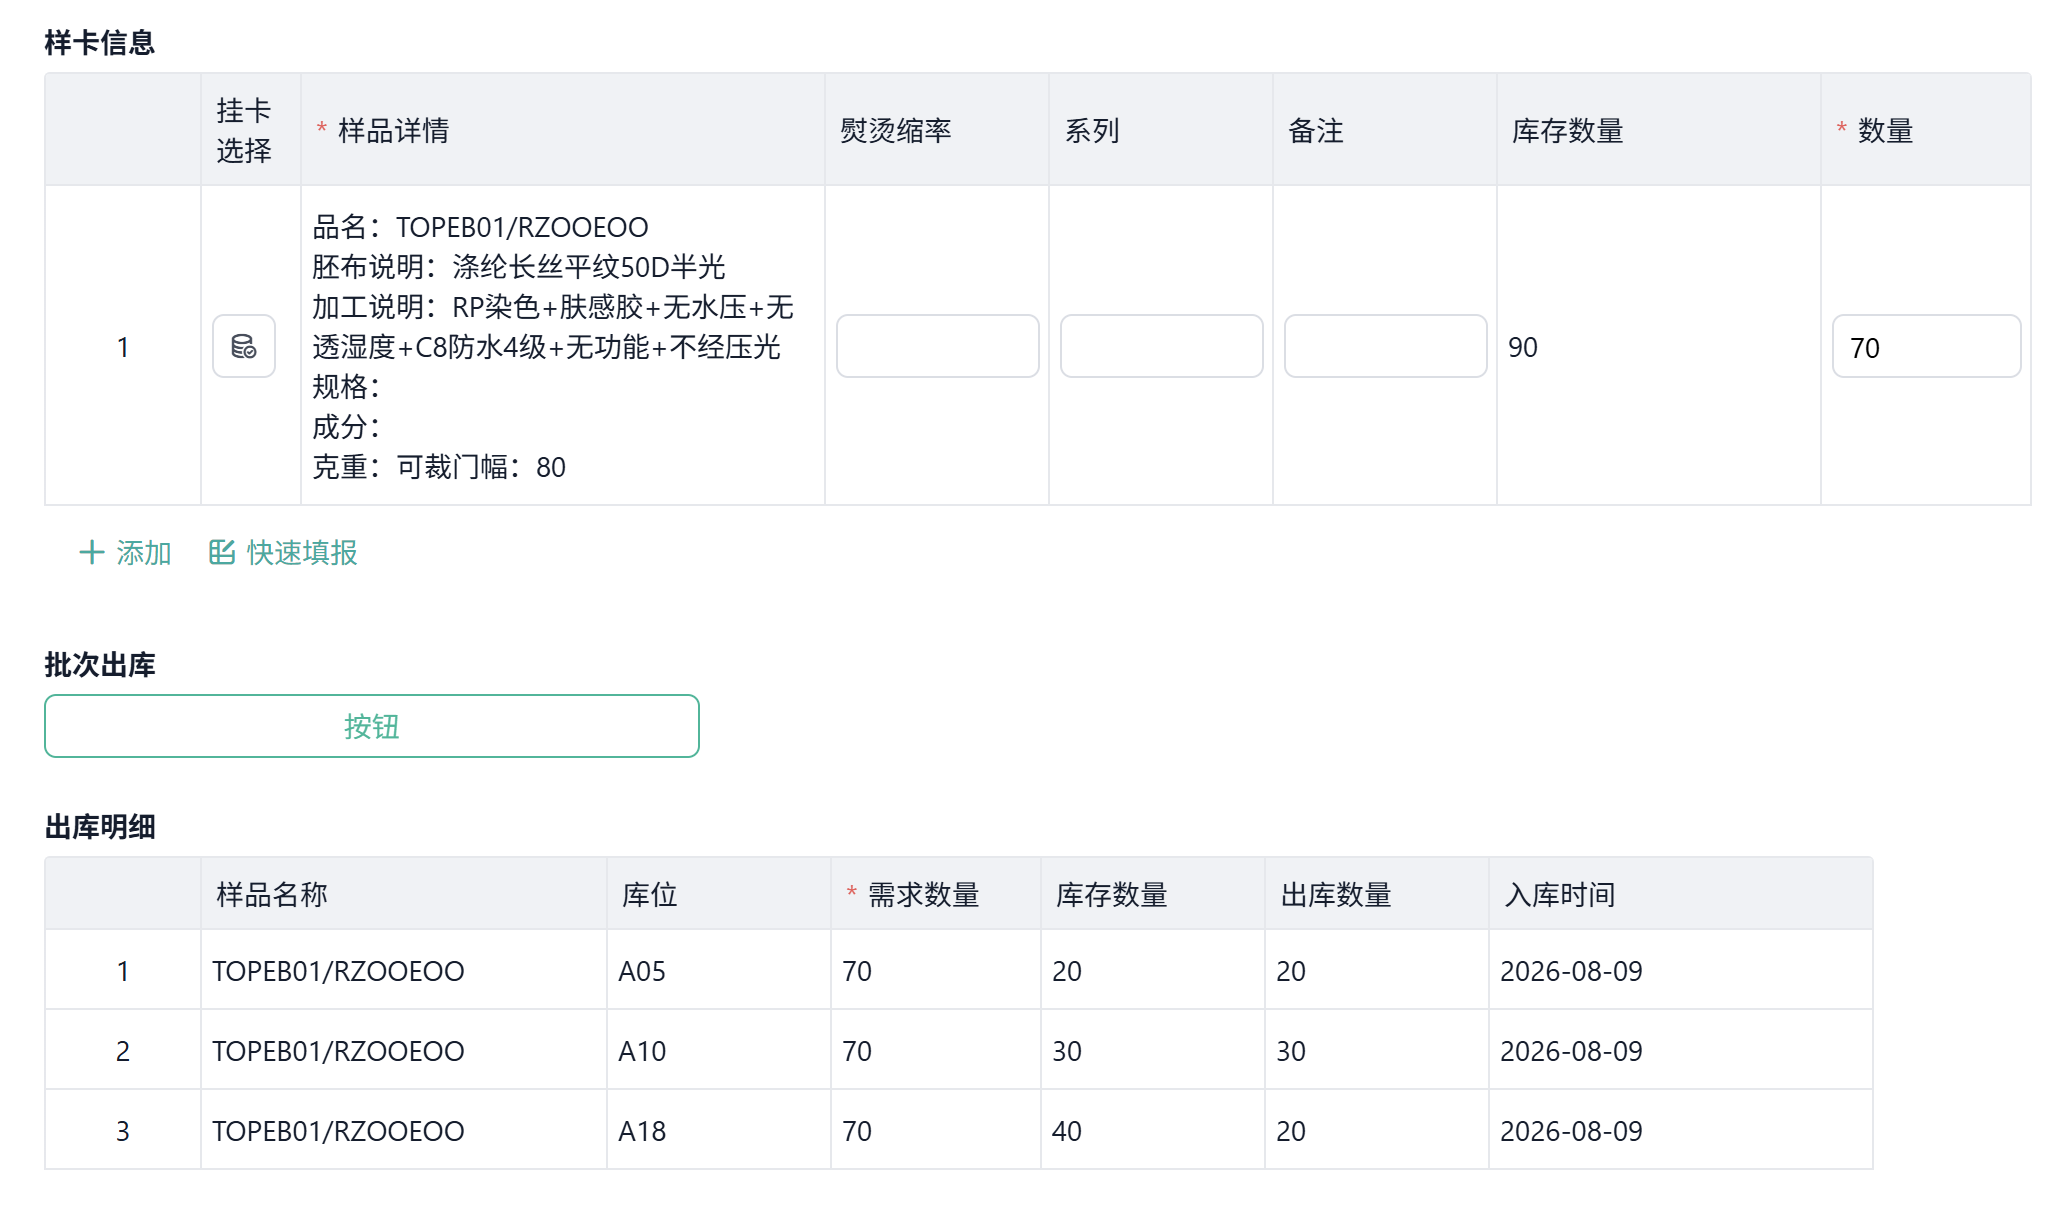Click the 快速填报 edit icon
The width and height of the screenshot is (2048, 1220).
coord(222,552)
